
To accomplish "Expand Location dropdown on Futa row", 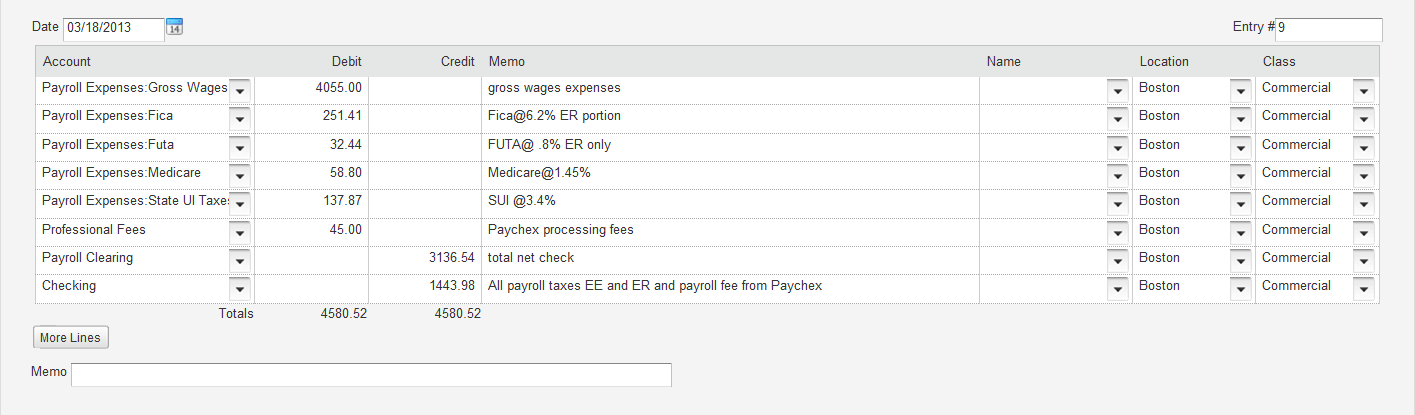I will (1241, 147).
